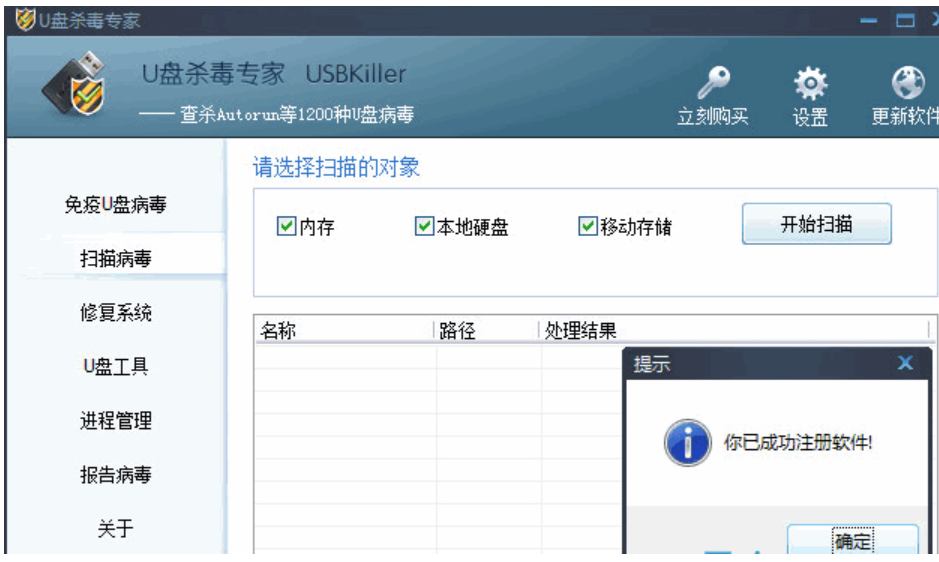Viewport: 939px width, 562px height.
Task: Confirm dialog with 确定 button
Action: 852,541
